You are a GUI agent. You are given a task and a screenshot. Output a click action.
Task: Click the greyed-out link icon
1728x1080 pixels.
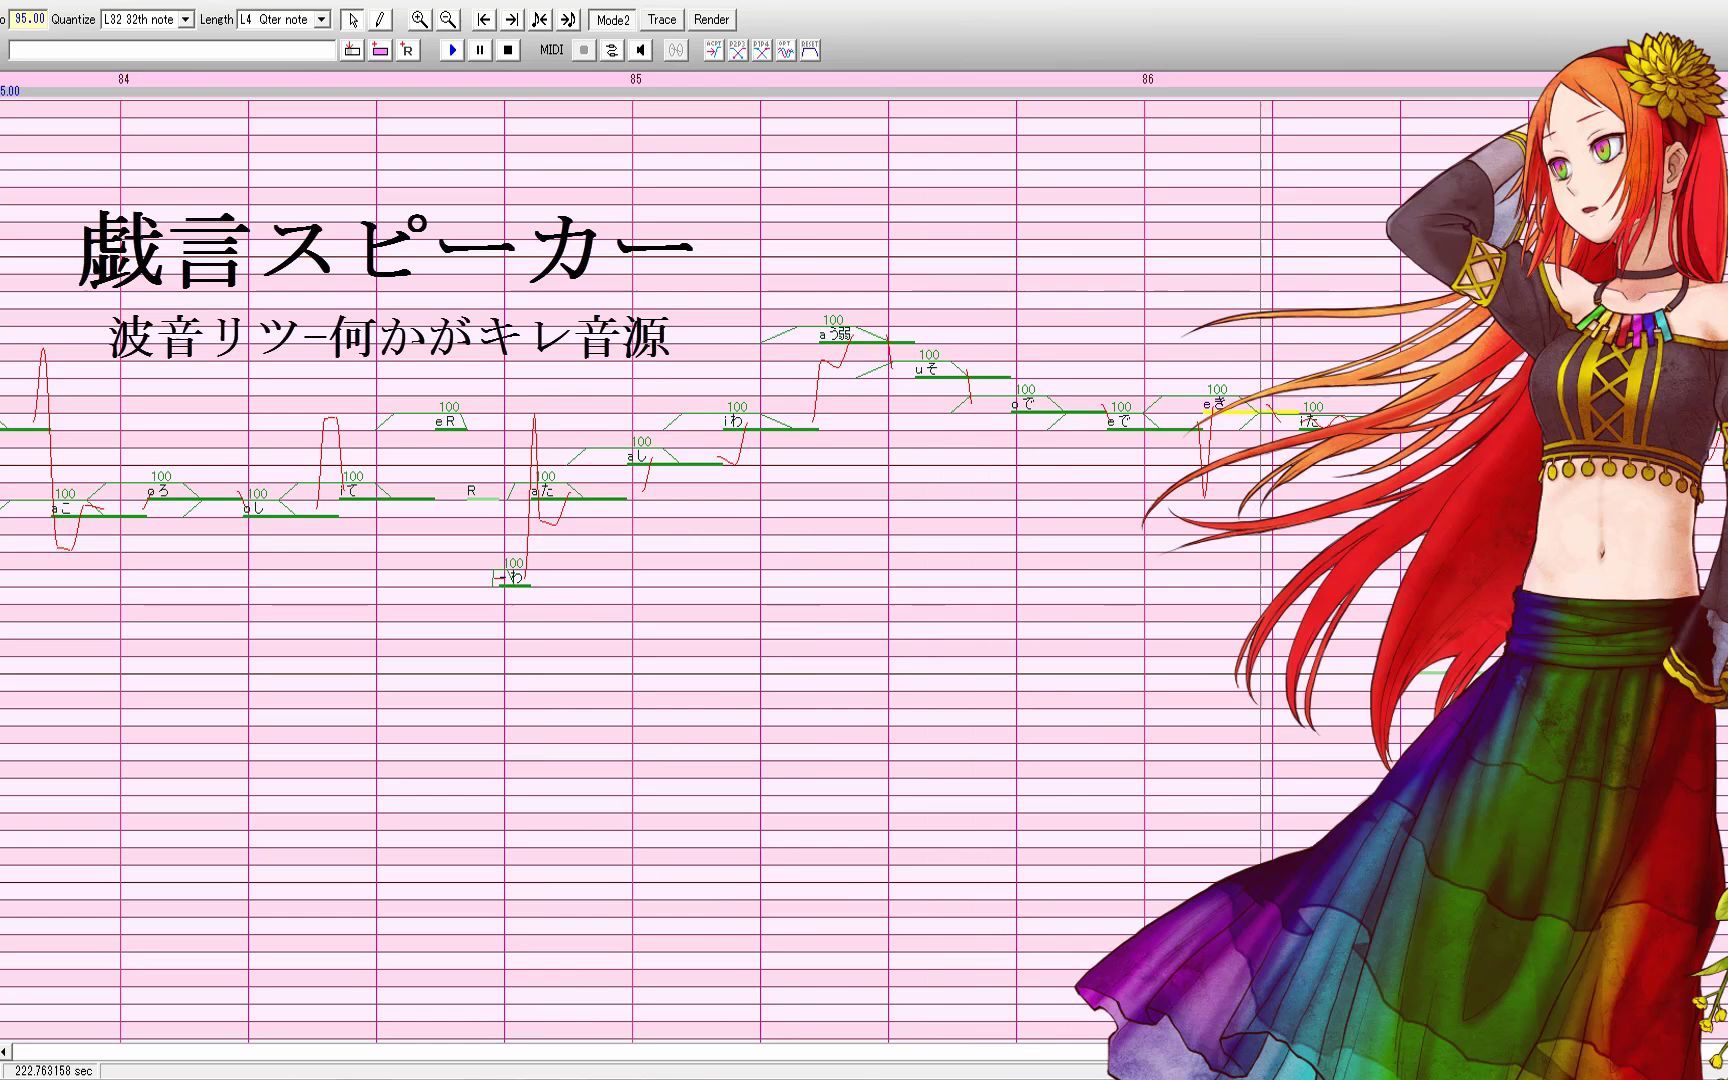click(676, 50)
